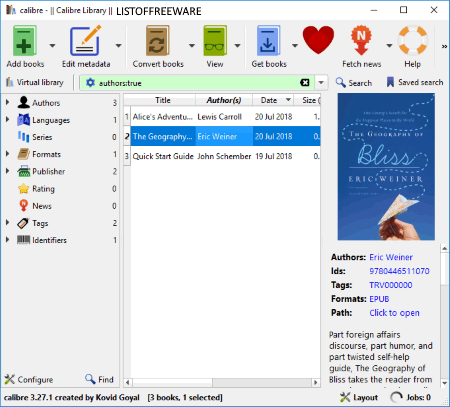Expand the Languages category
The height and width of the screenshot is (407, 450).
[x=7, y=119]
